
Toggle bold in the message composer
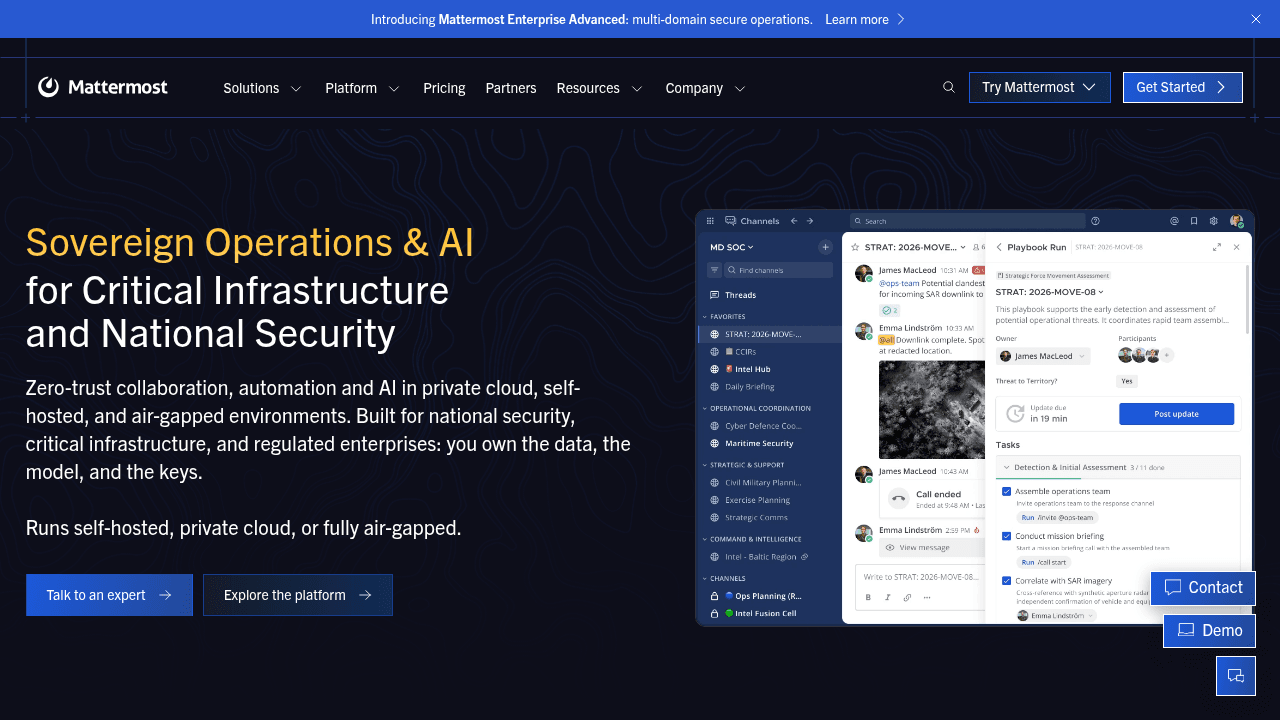(x=868, y=598)
